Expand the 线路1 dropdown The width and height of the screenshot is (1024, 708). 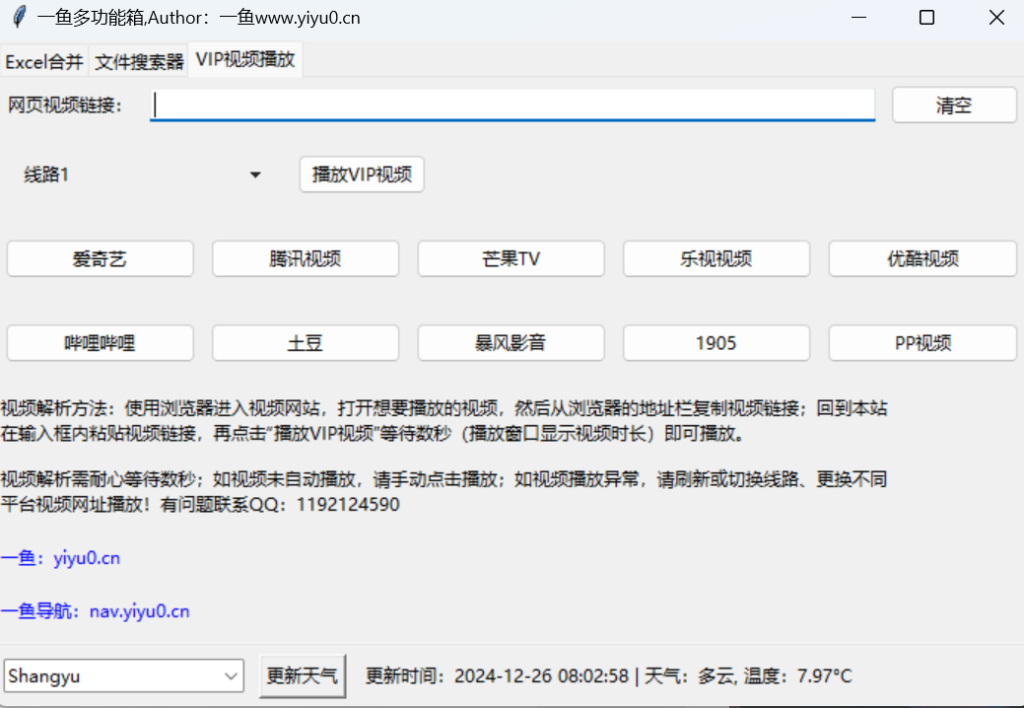tap(142, 175)
